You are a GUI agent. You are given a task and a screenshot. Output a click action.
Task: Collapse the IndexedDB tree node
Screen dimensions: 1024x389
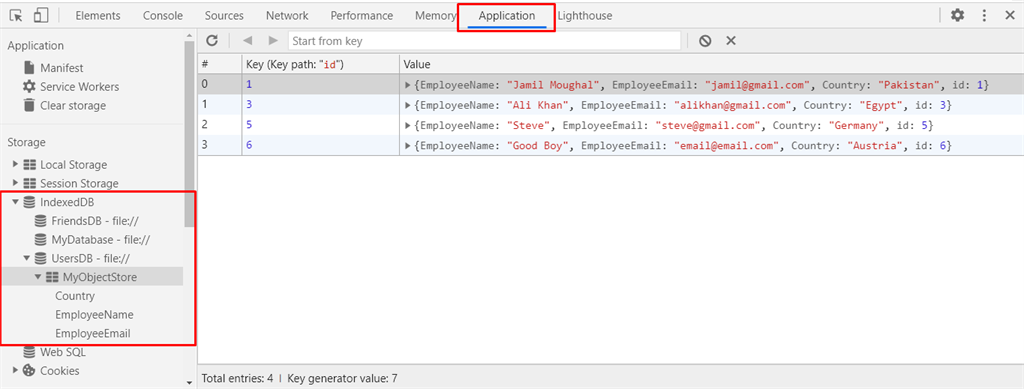(16, 202)
